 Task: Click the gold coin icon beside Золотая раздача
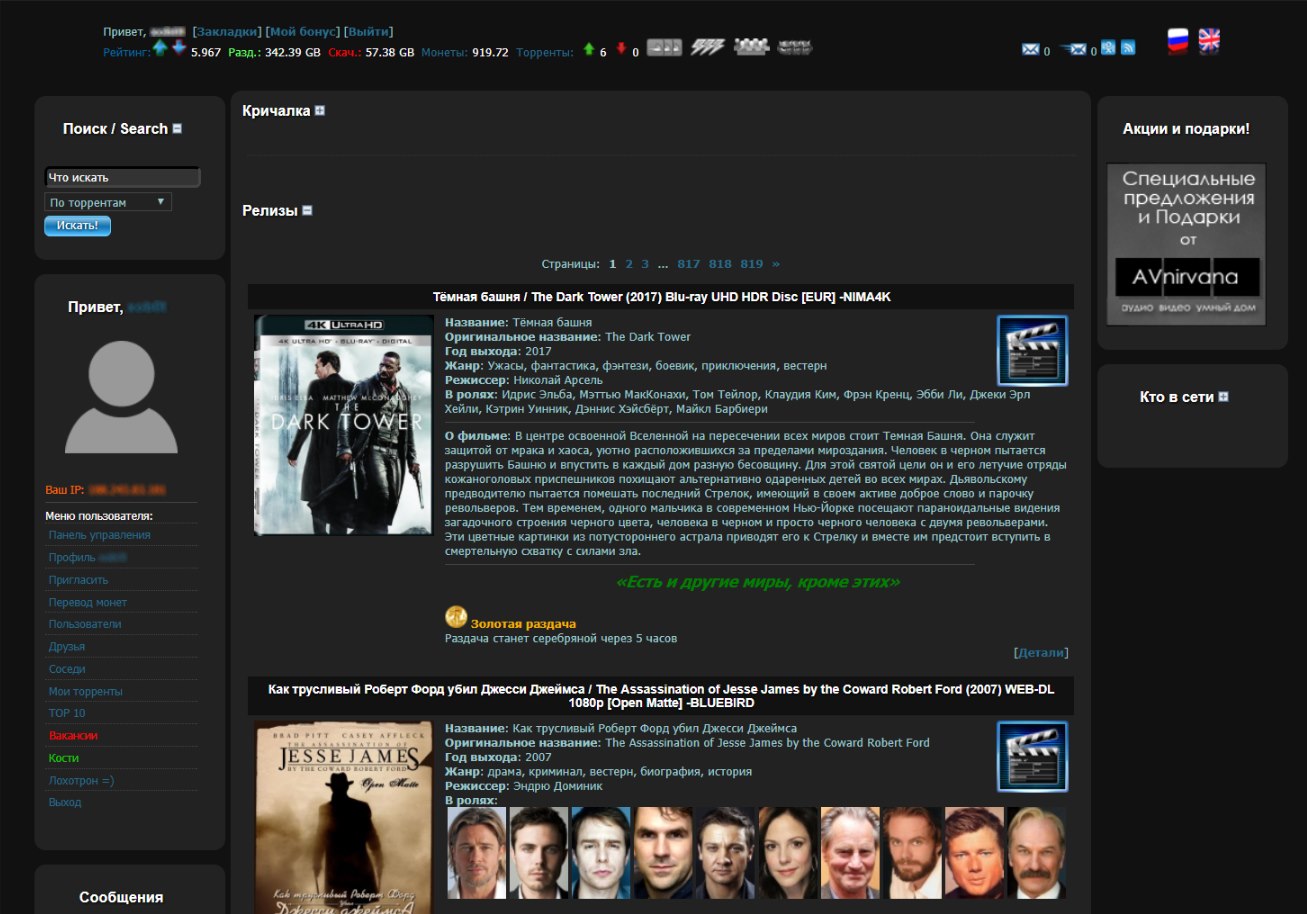(x=456, y=617)
